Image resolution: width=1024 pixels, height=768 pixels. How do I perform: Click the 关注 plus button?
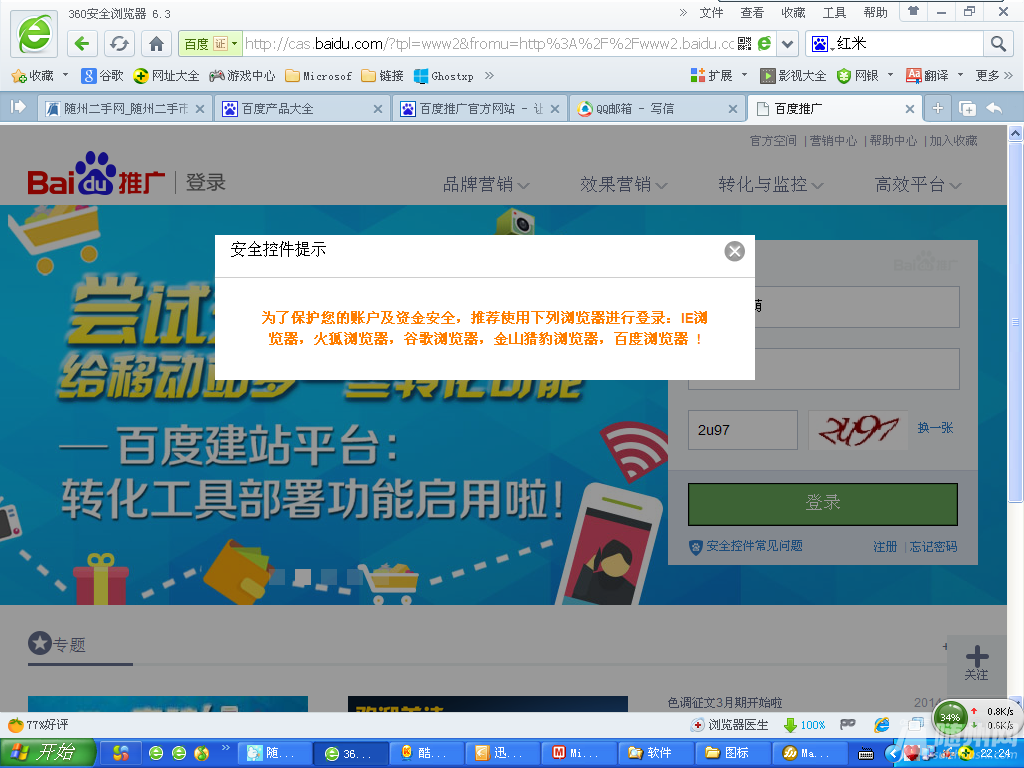976,662
